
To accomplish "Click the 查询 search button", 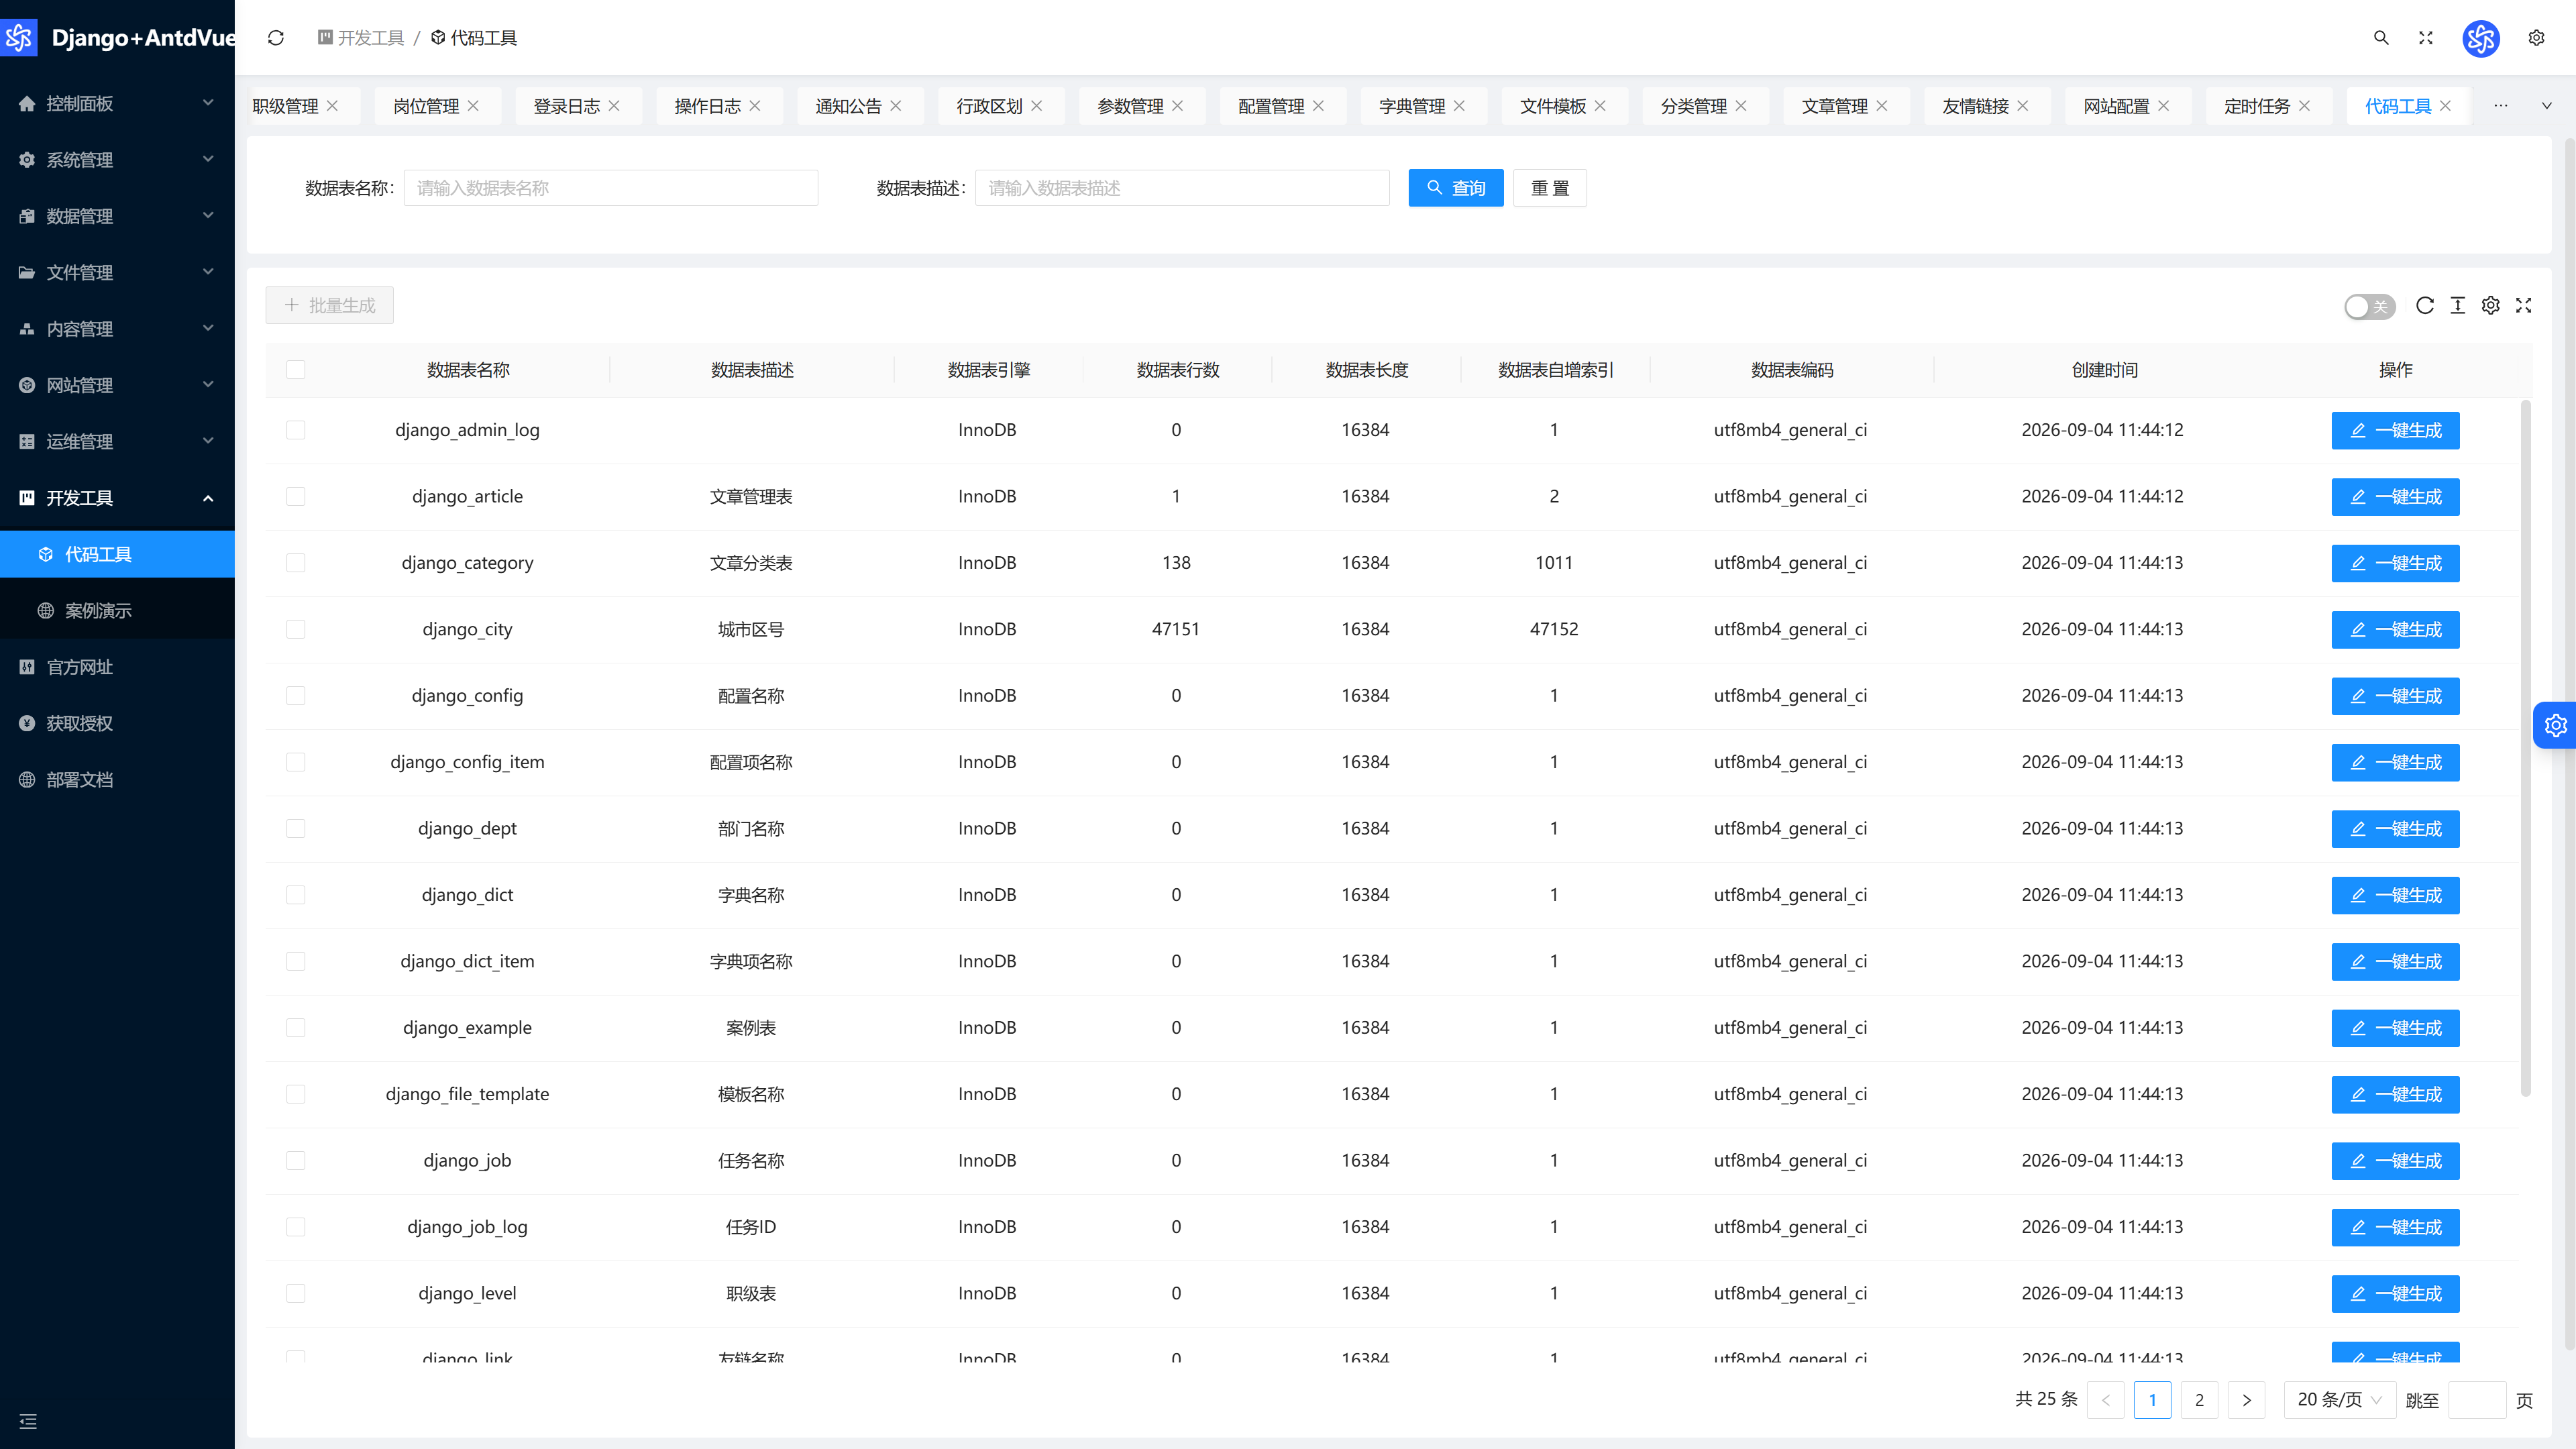I will (x=1456, y=188).
